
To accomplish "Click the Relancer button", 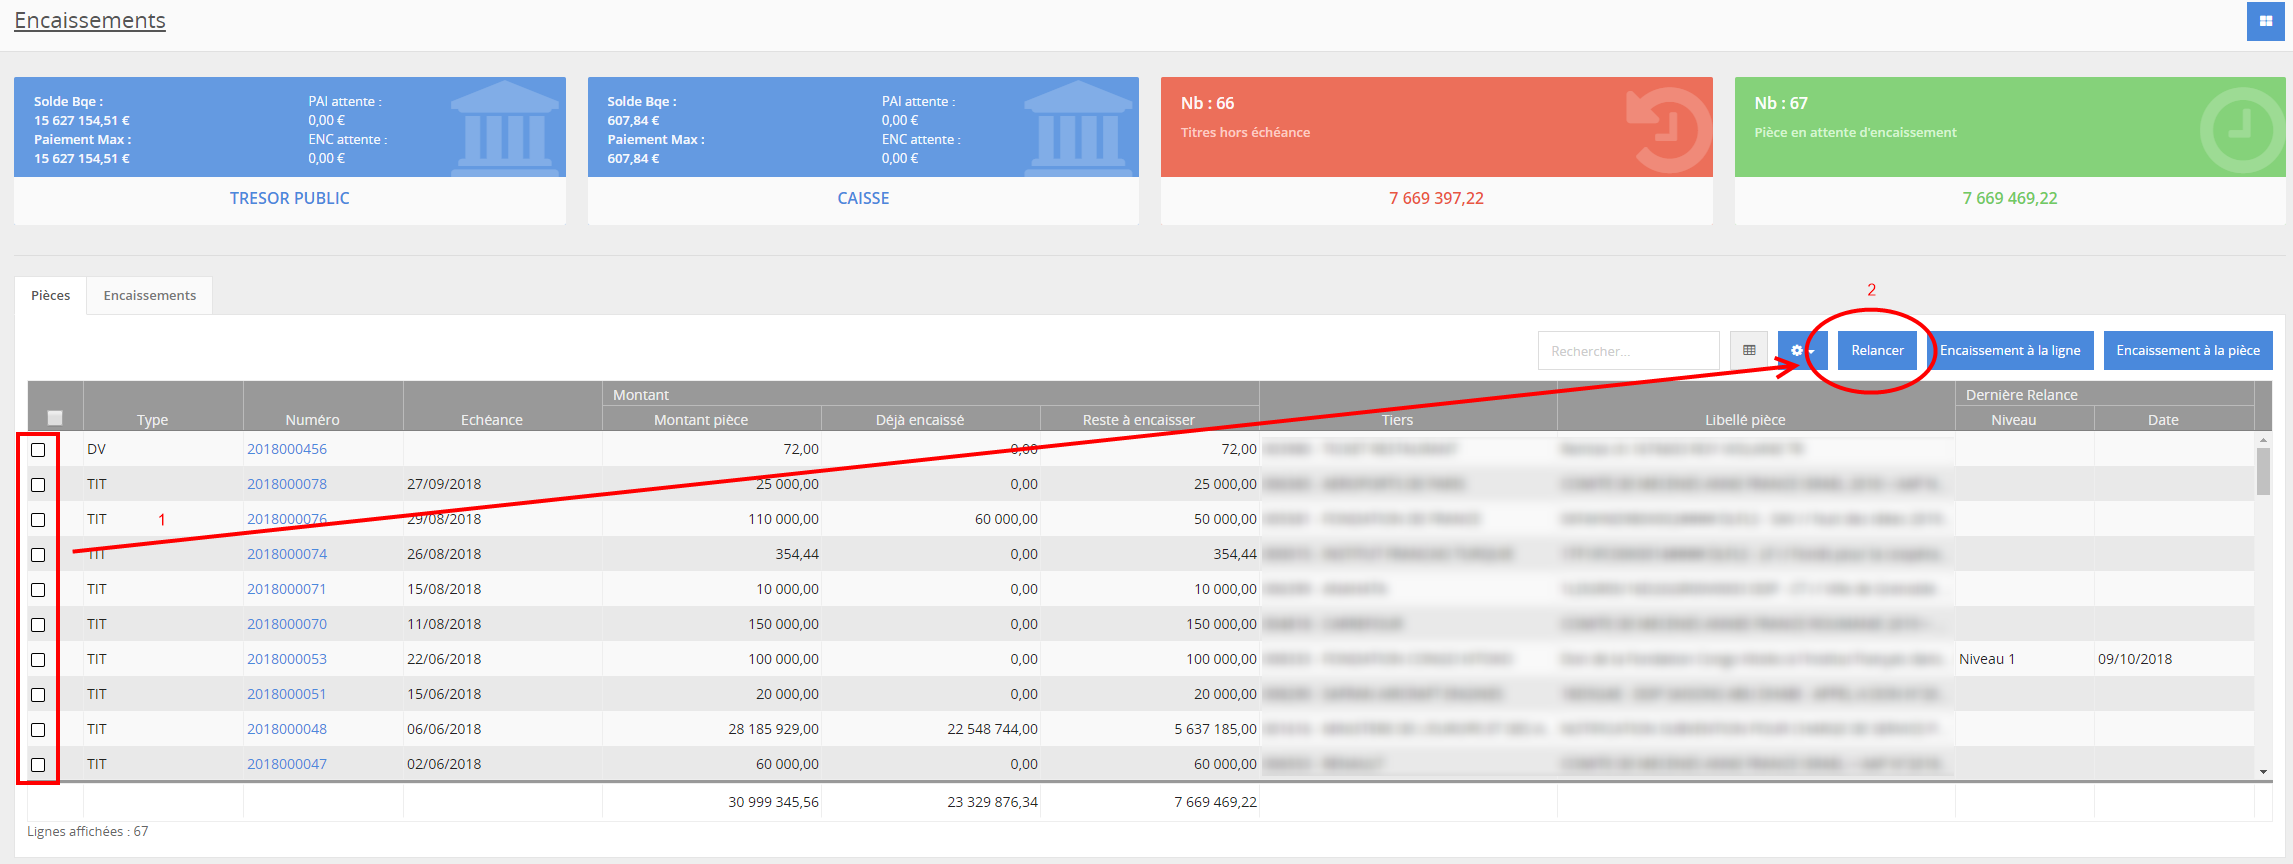I will 1876,350.
